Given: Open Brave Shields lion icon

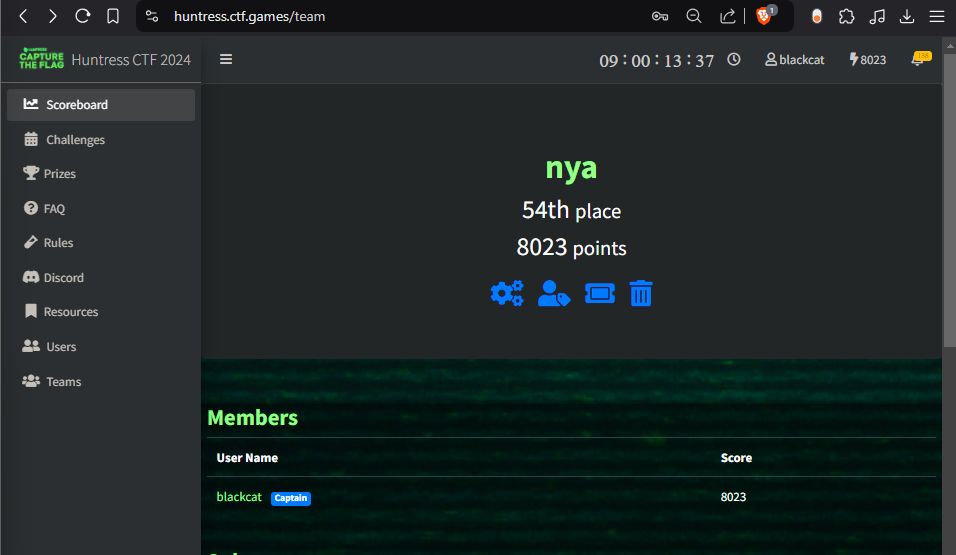Looking at the screenshot, I should coord(765,15).
